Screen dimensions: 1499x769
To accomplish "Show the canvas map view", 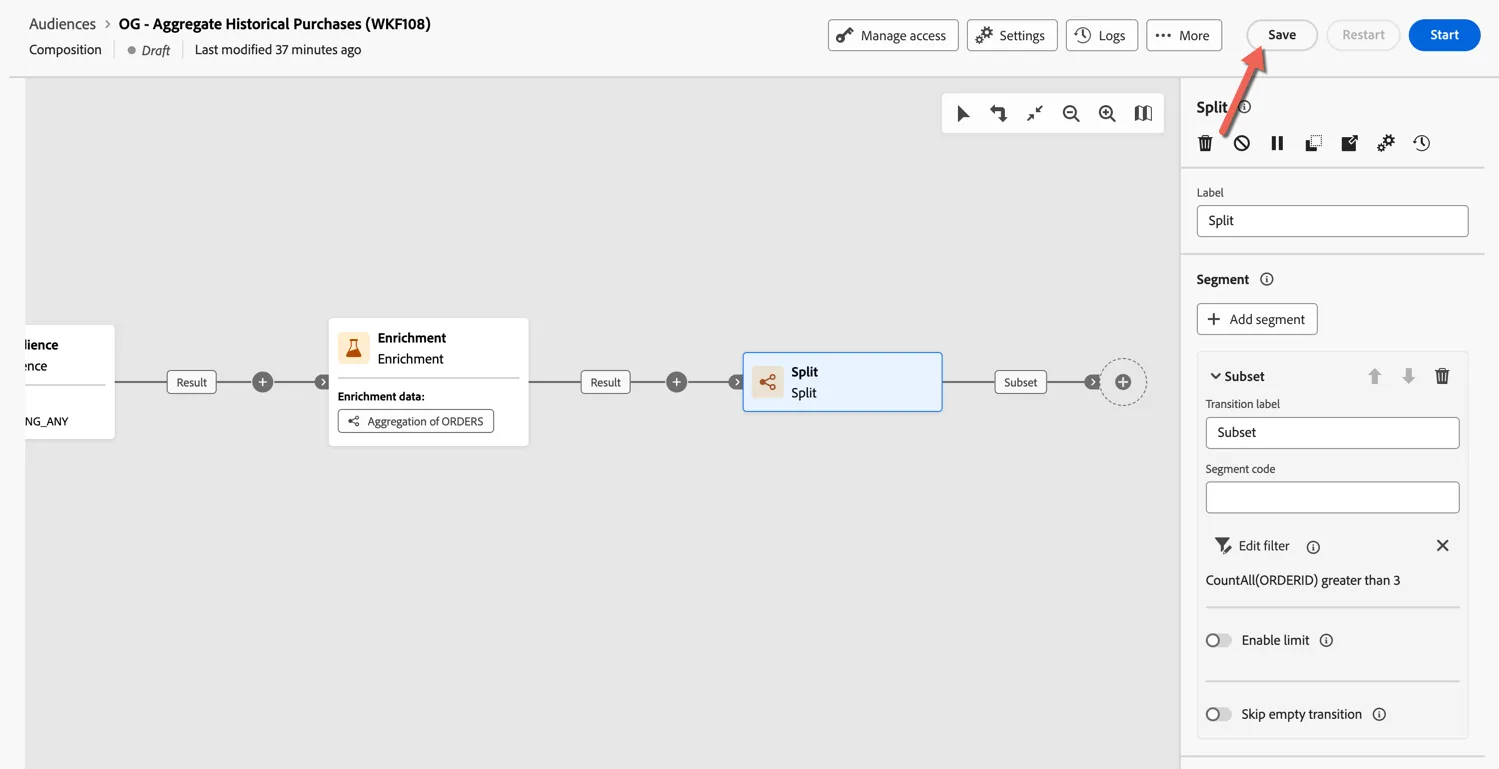I will point(1143,114).
